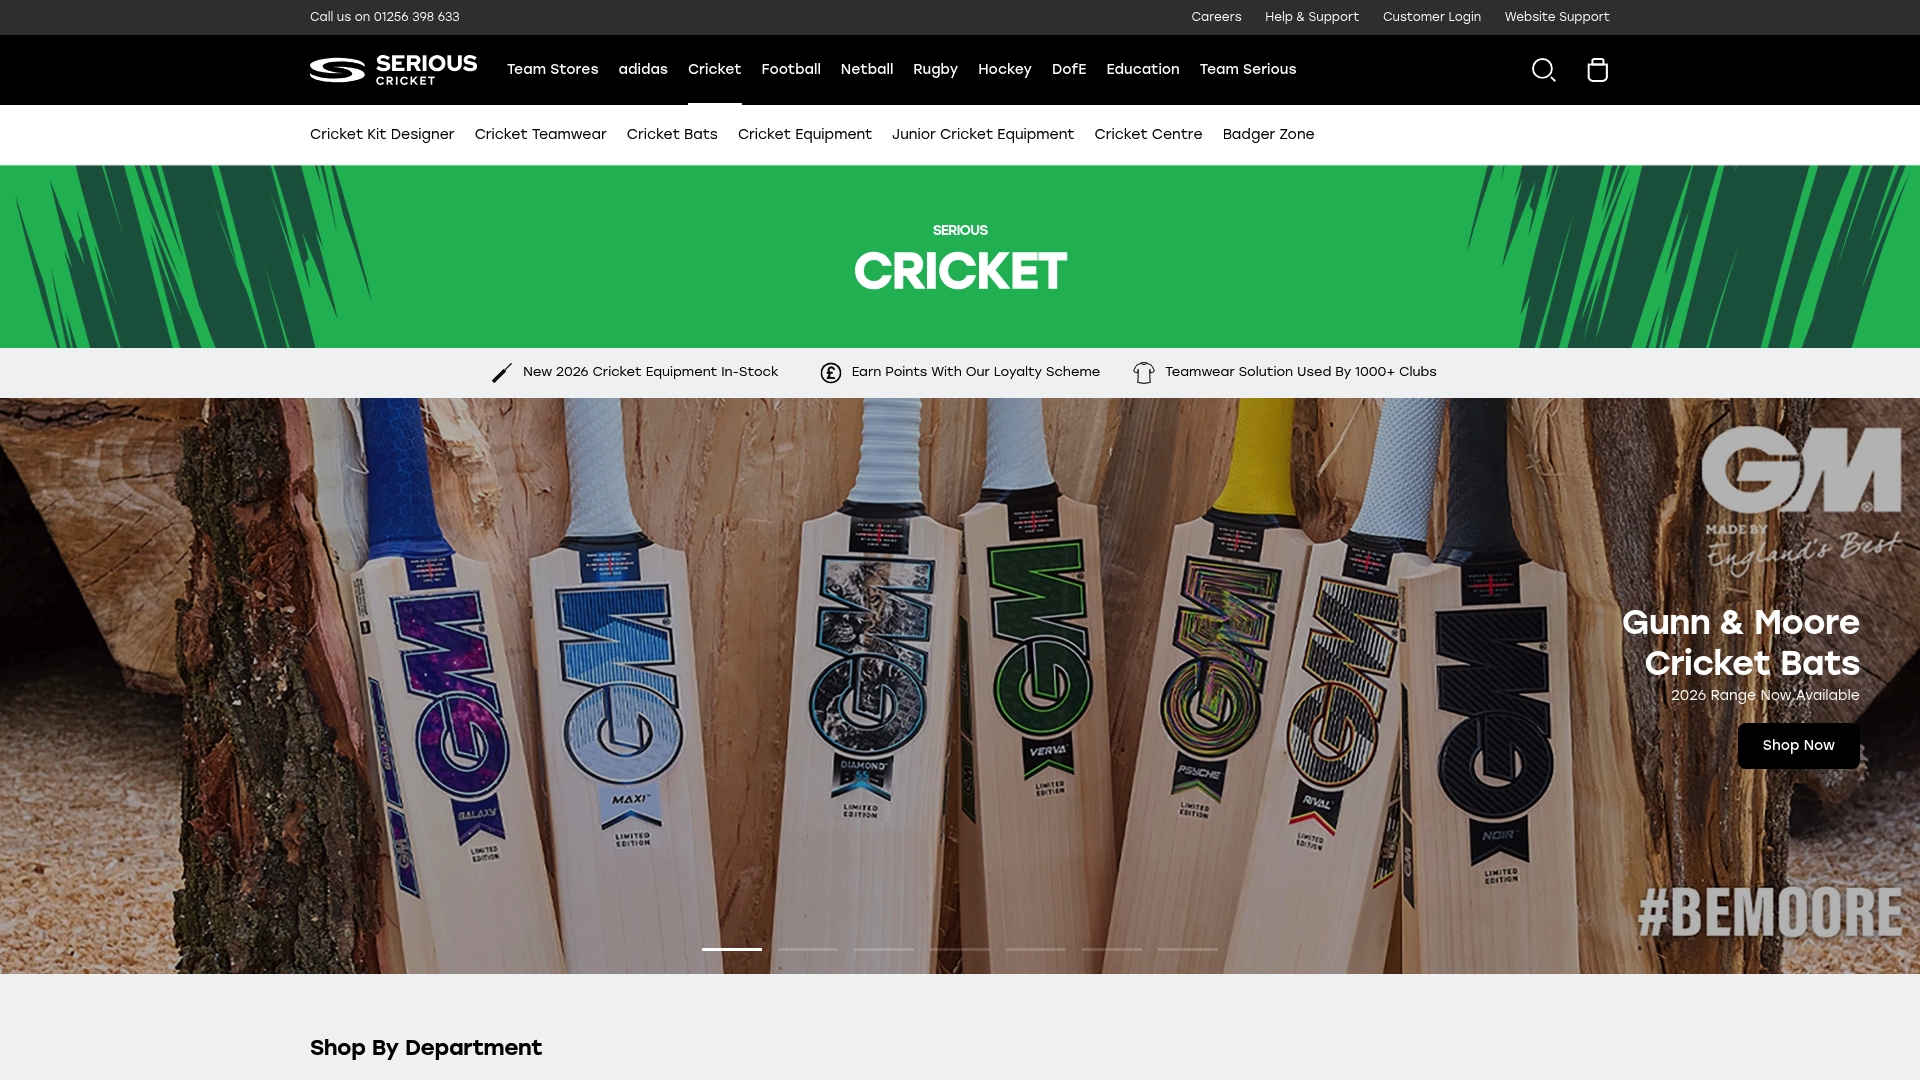Select the Hockey navigation item
The height and width of the screenshot is (1080, 1920).
click(x=1004, y=69)
